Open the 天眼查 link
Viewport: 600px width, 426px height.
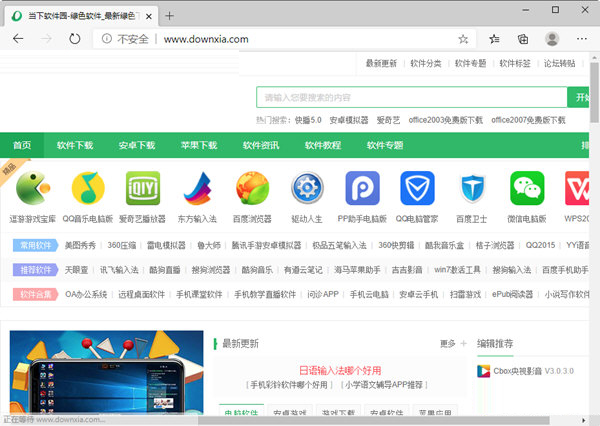pyautogui.click(x=76, y=270)
